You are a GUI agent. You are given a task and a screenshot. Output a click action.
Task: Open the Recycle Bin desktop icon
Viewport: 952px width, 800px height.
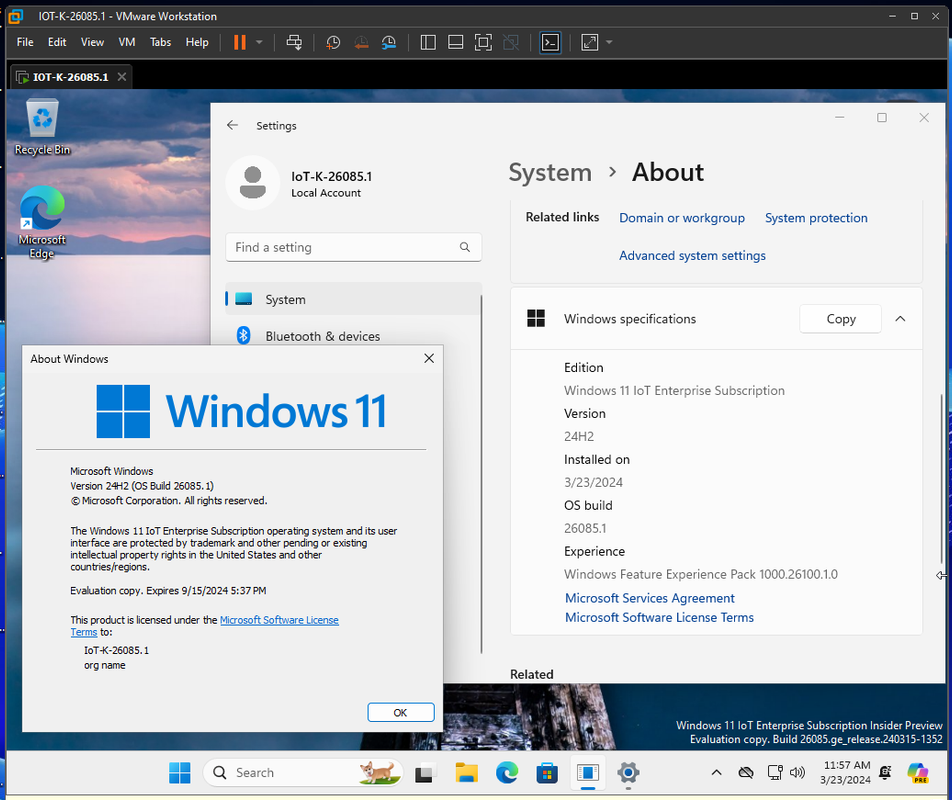click(x=42, y=127)
